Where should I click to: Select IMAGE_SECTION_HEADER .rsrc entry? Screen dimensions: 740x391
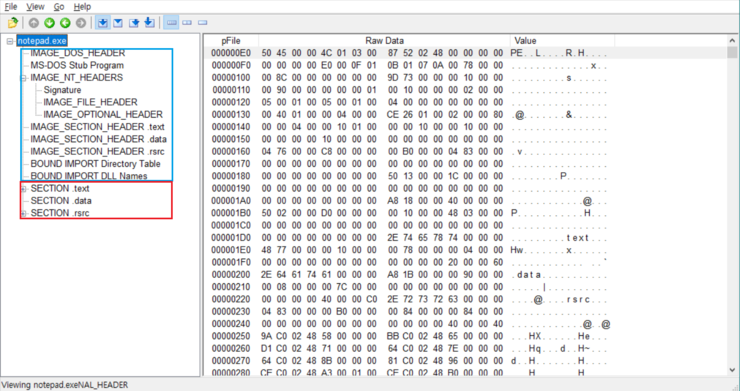[x=97, y=151]
